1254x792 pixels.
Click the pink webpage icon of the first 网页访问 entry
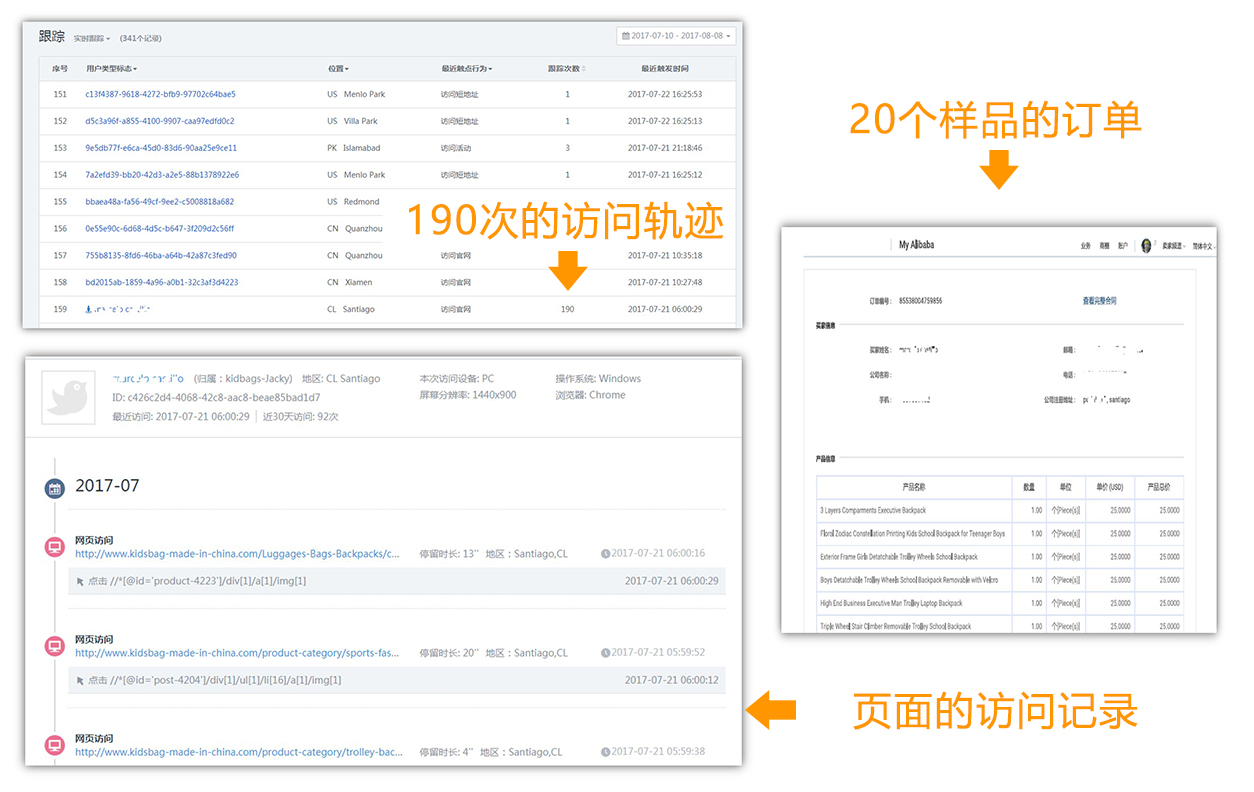coord(54,545)
